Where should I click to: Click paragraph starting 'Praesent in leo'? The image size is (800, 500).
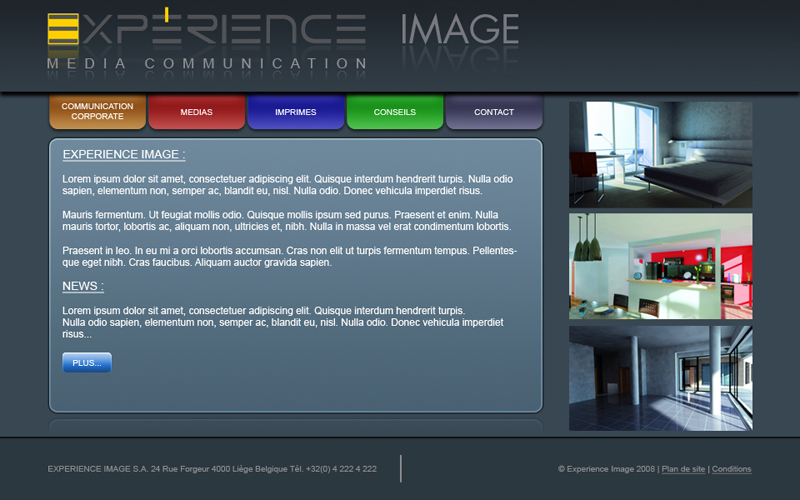click(289, 257)
